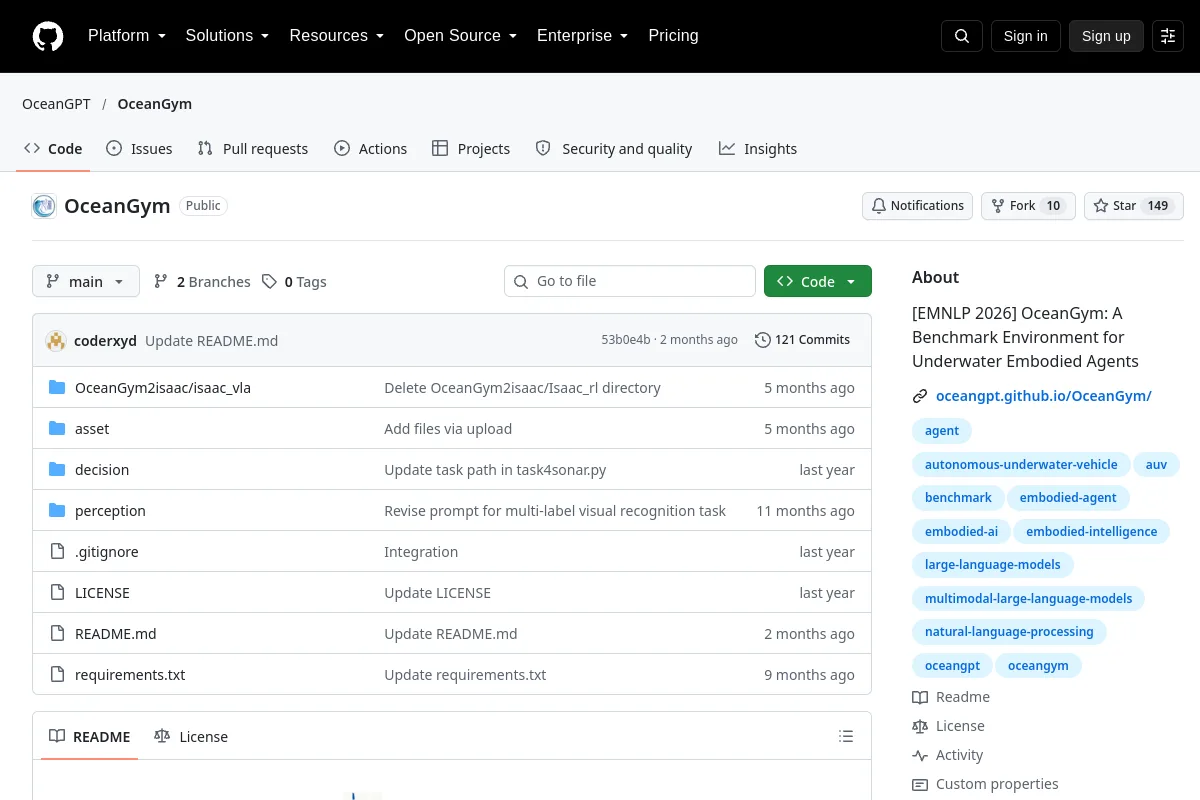This screenshot has height=800, width=1200.
Task: Open commit hash 53b0e4b link
Action: coord(626,340)
